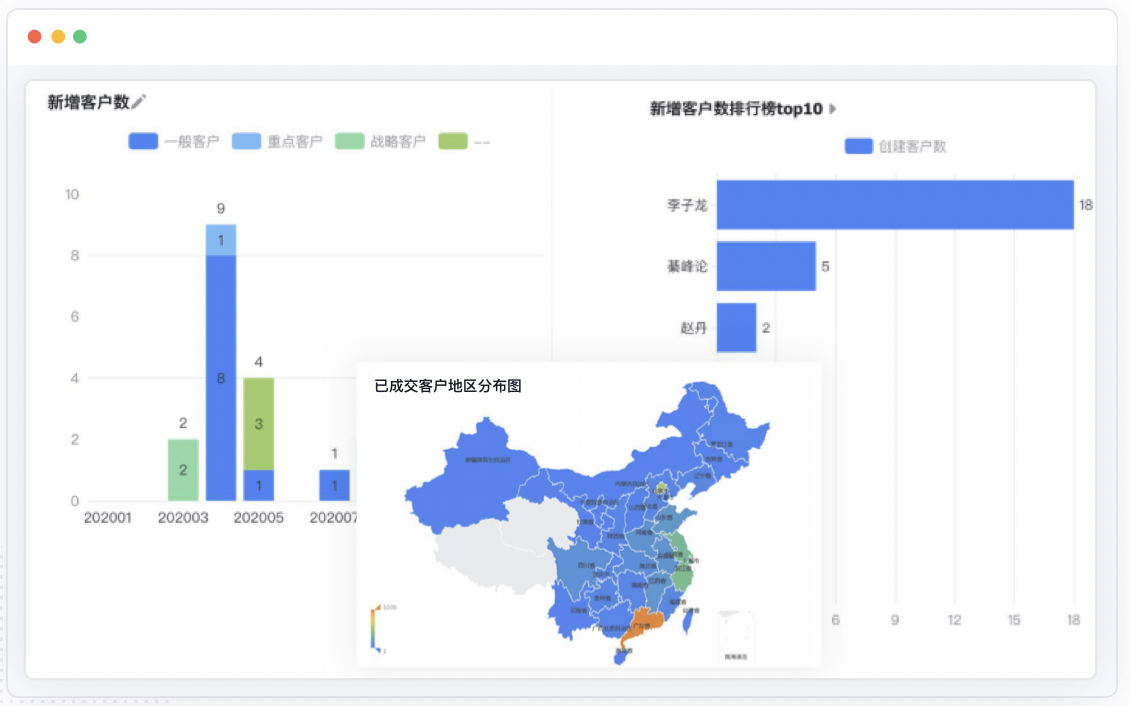Click the 赵丹 name label
Image resolution: width=1130 pixels, height=706 pixels.
click(x=693, y=328)
